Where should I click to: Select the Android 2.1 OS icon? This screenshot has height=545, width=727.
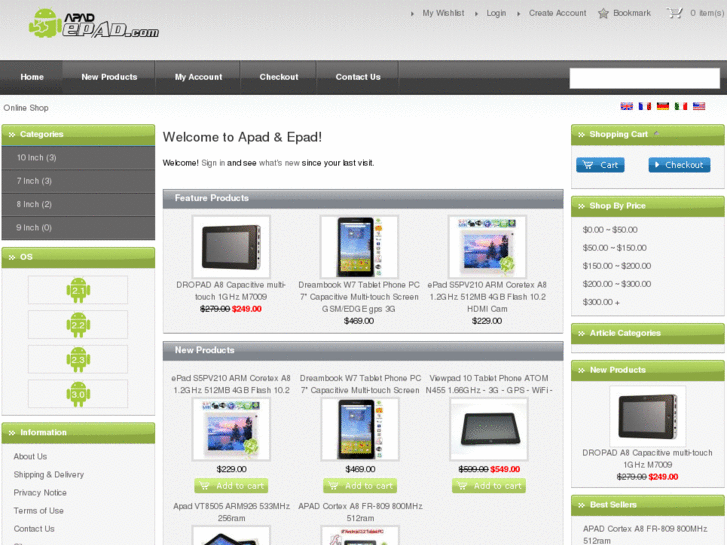(x=78, y=290)
